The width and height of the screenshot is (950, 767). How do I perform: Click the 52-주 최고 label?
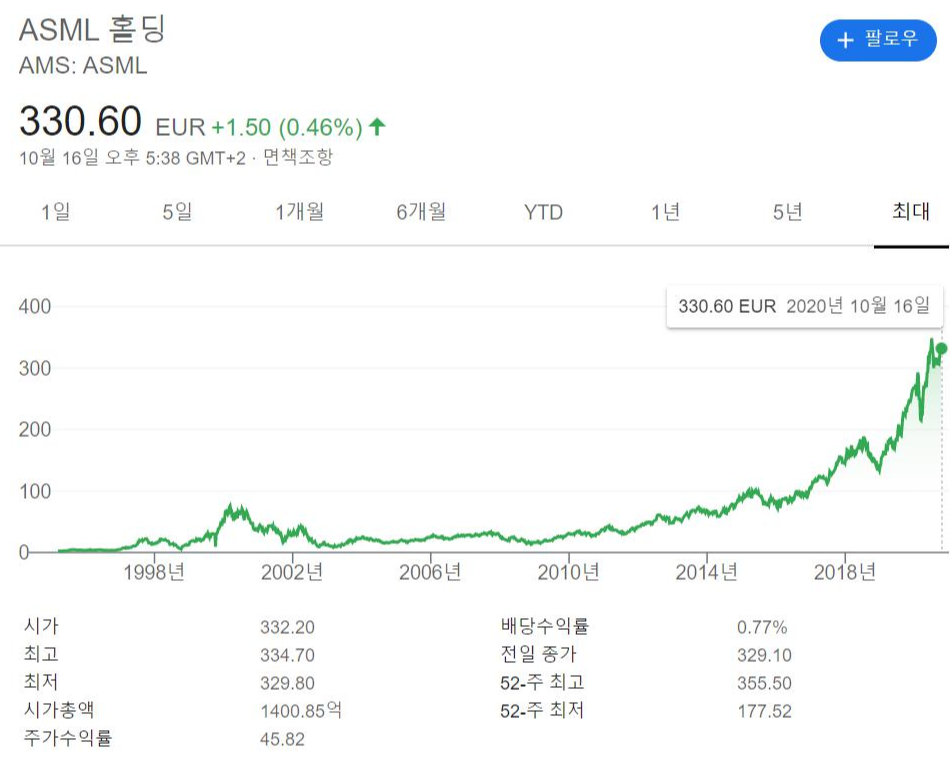tap(542, 683)
